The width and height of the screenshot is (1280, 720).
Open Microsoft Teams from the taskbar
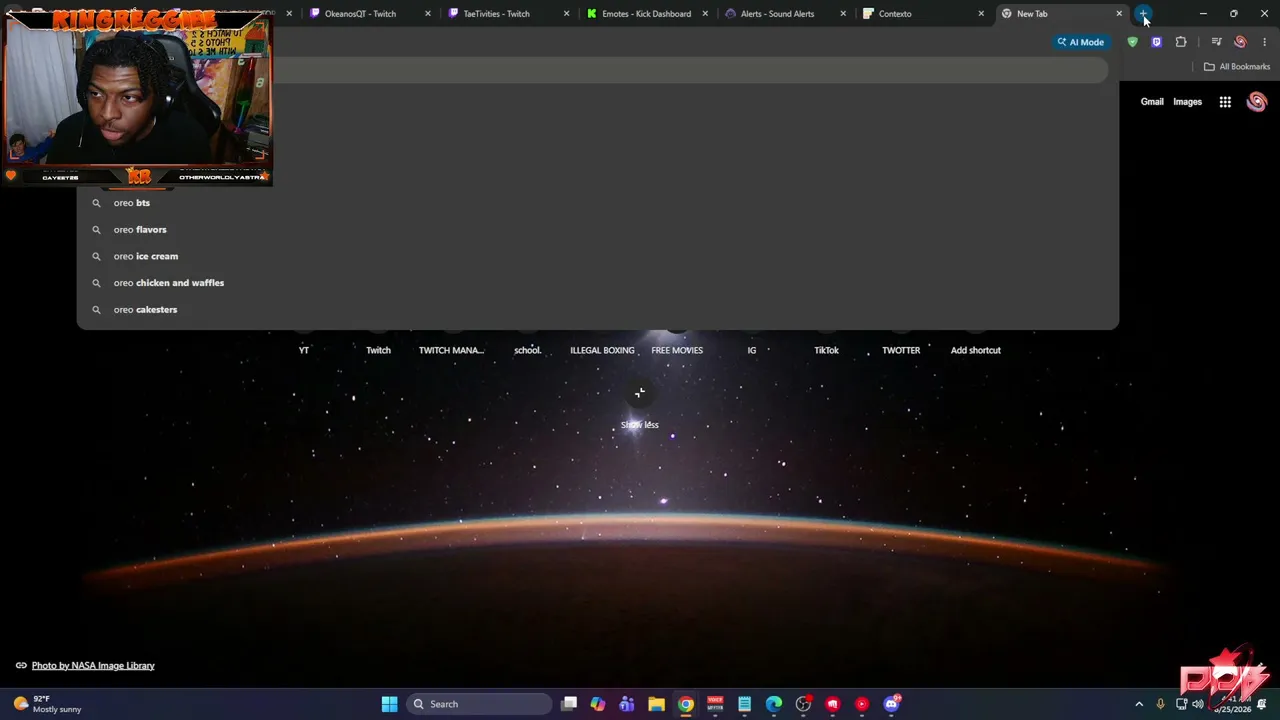coord(627,704)
